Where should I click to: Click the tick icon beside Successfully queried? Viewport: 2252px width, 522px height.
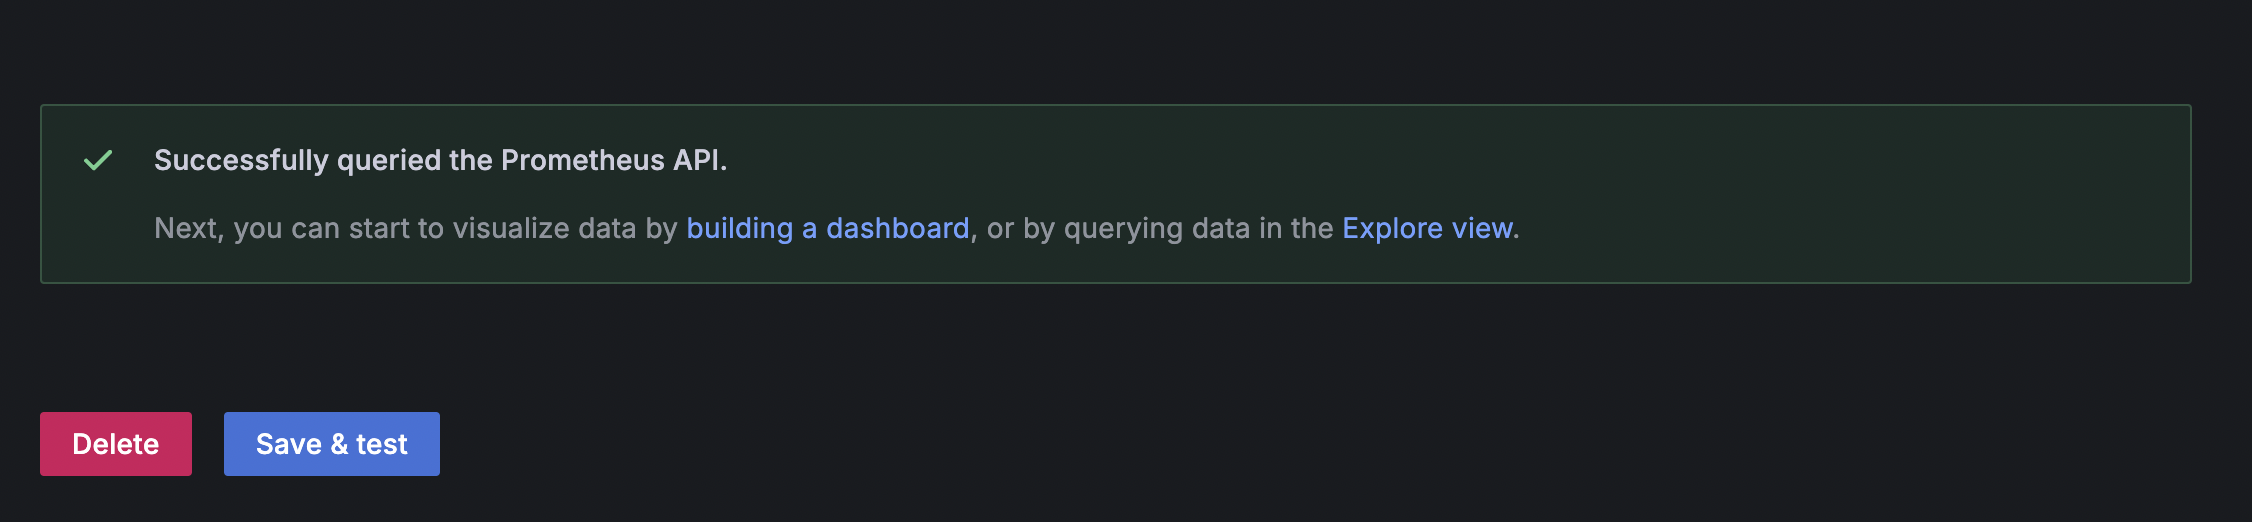pyautogui.click(x=98, y=160)
